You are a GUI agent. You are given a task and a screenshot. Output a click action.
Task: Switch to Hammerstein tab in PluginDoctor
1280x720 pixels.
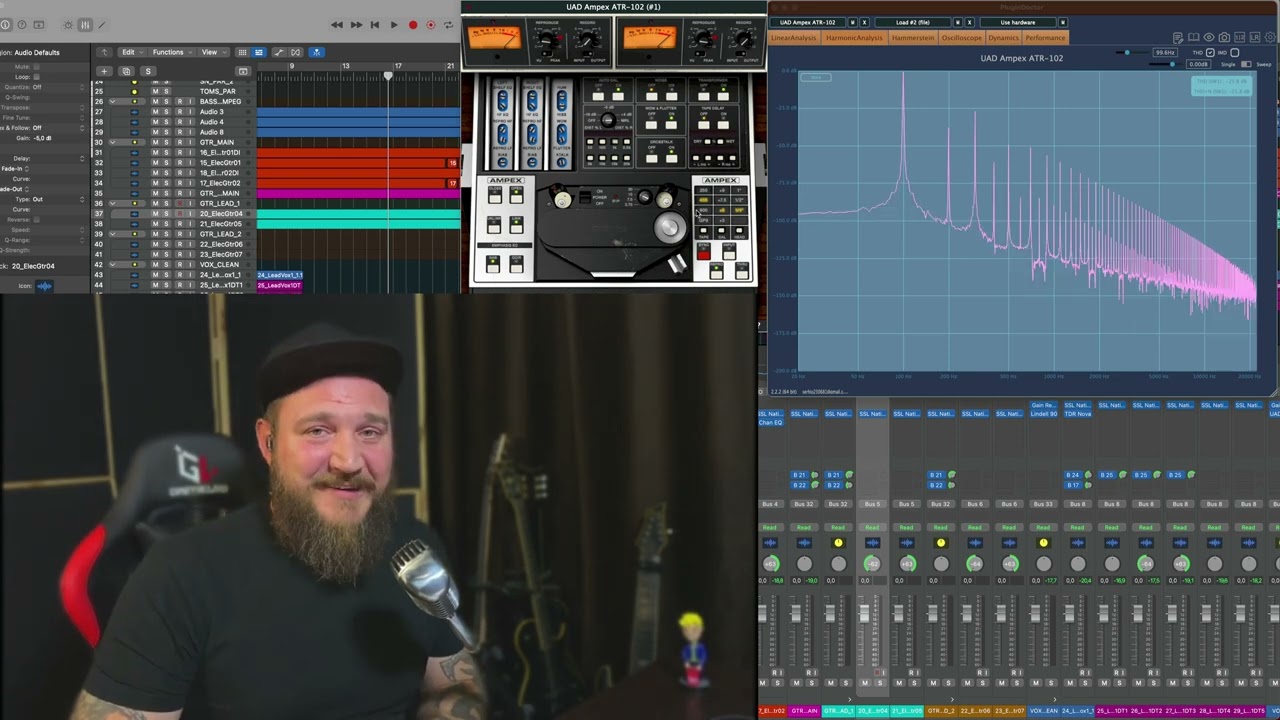(912, 38)
